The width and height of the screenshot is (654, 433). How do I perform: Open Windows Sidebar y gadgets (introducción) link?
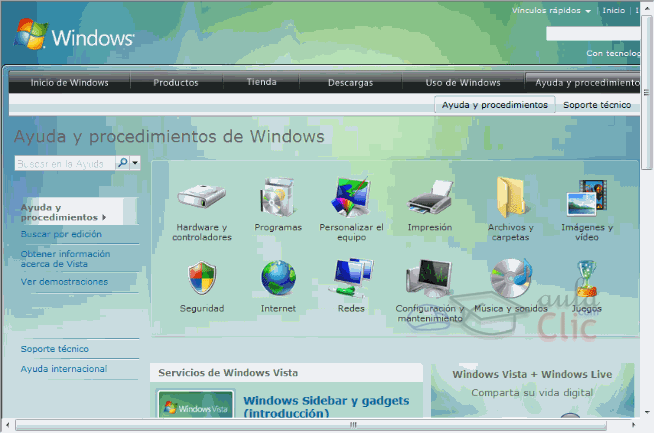point(326,406)
